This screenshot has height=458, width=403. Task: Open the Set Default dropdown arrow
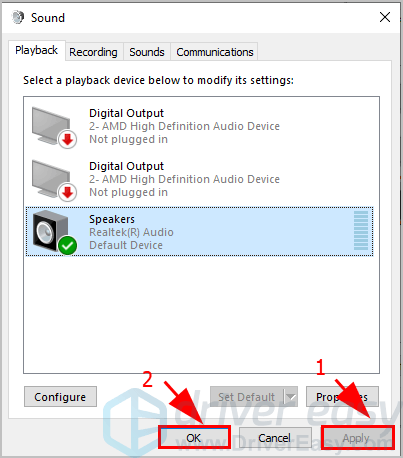[291, 397]
